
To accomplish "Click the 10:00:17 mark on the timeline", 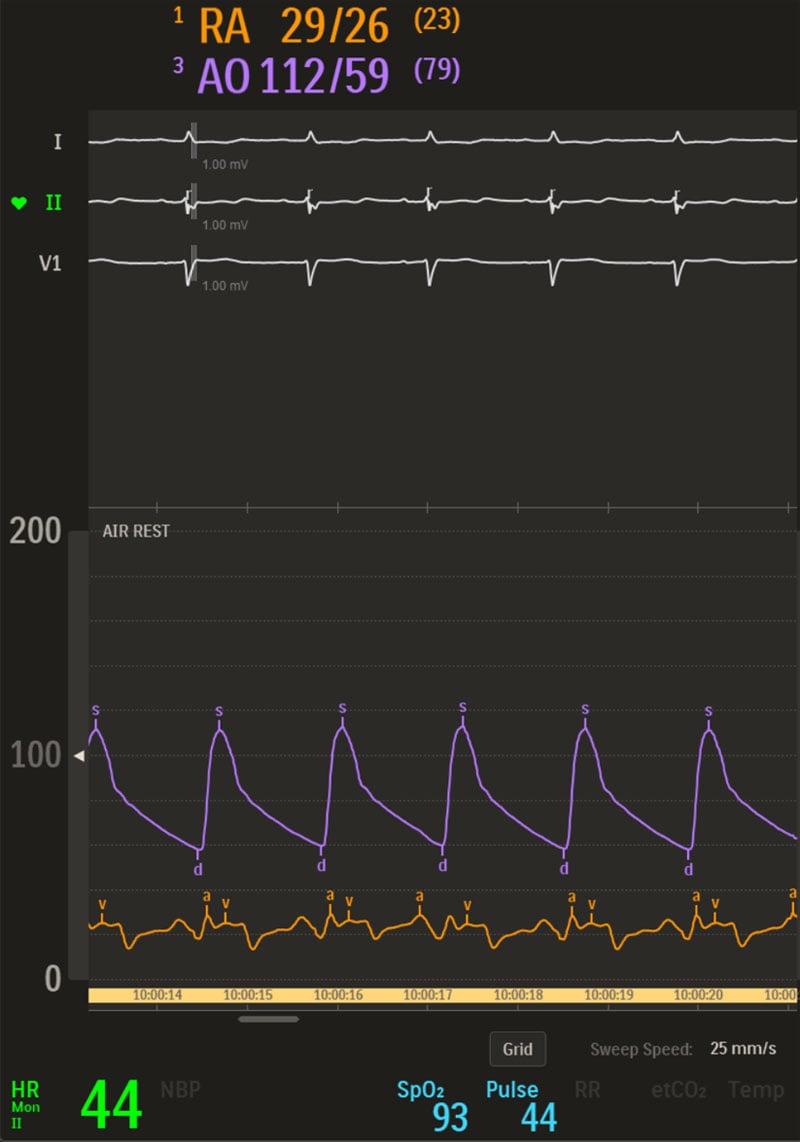I will click(x=427, y=996).
